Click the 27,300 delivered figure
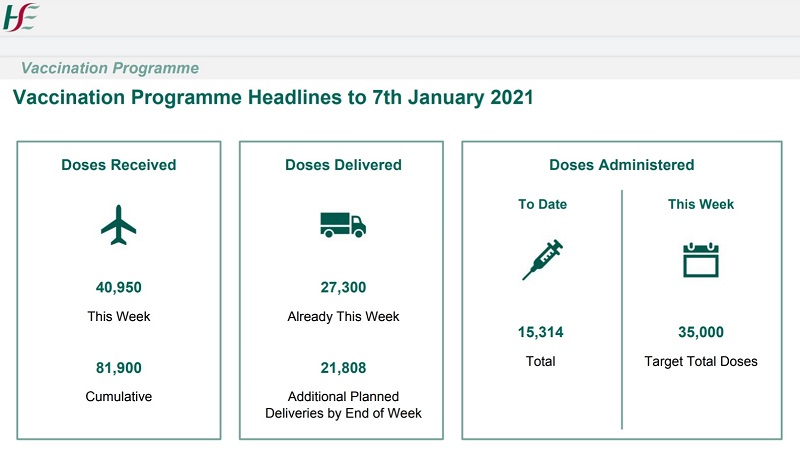Viewport: 800px width, 472px height. (x=343, y=288)
